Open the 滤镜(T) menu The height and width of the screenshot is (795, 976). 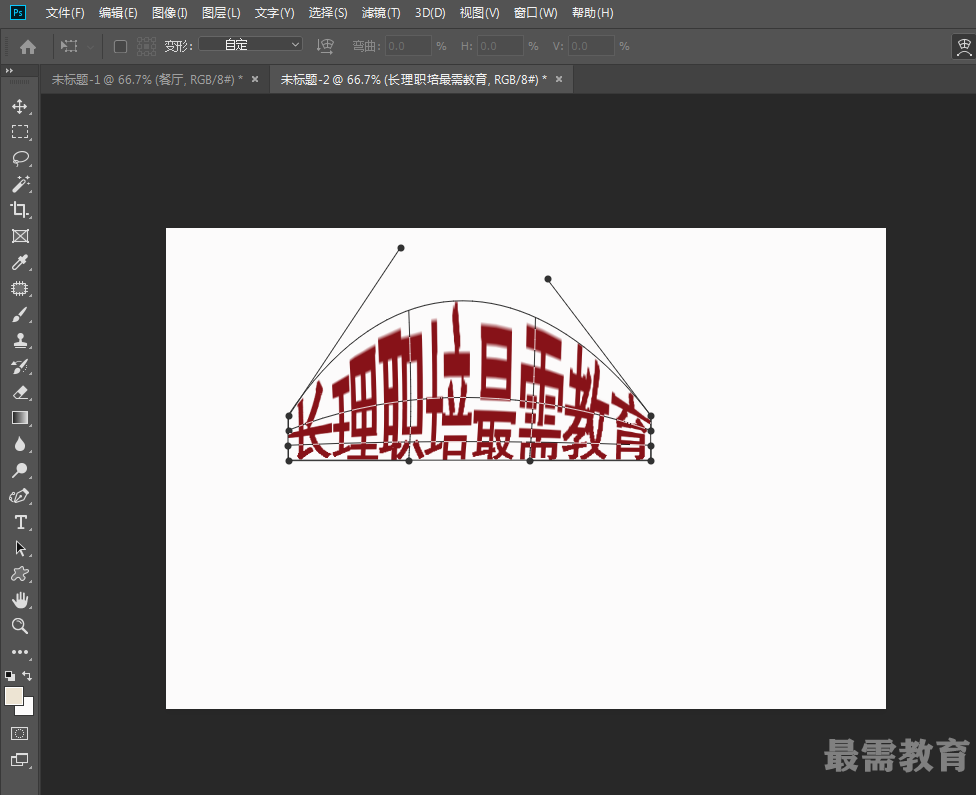pos(381,12)
